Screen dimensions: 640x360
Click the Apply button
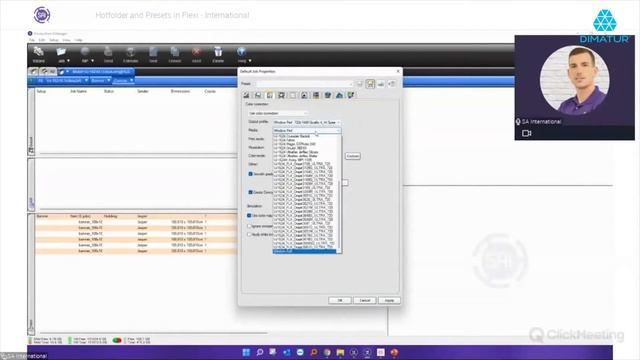[x=389, y=300]
